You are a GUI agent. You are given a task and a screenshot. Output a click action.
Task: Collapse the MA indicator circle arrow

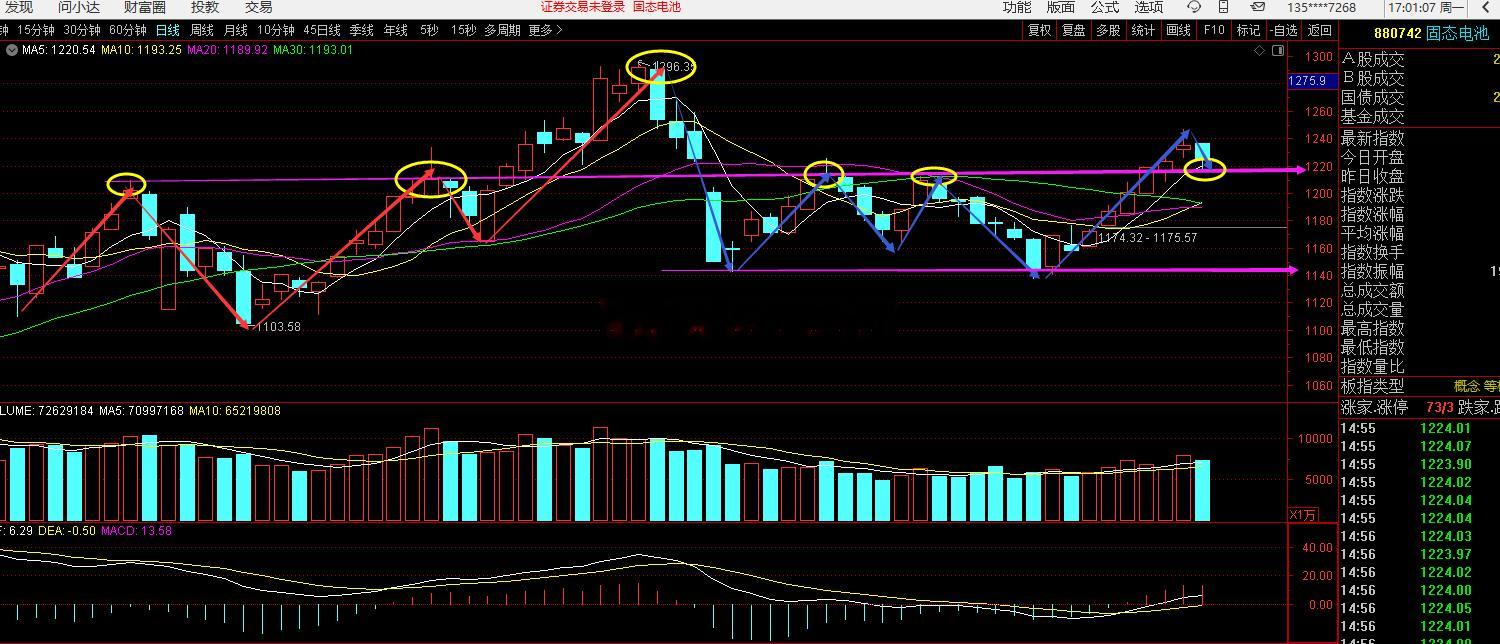coord(11,49)
